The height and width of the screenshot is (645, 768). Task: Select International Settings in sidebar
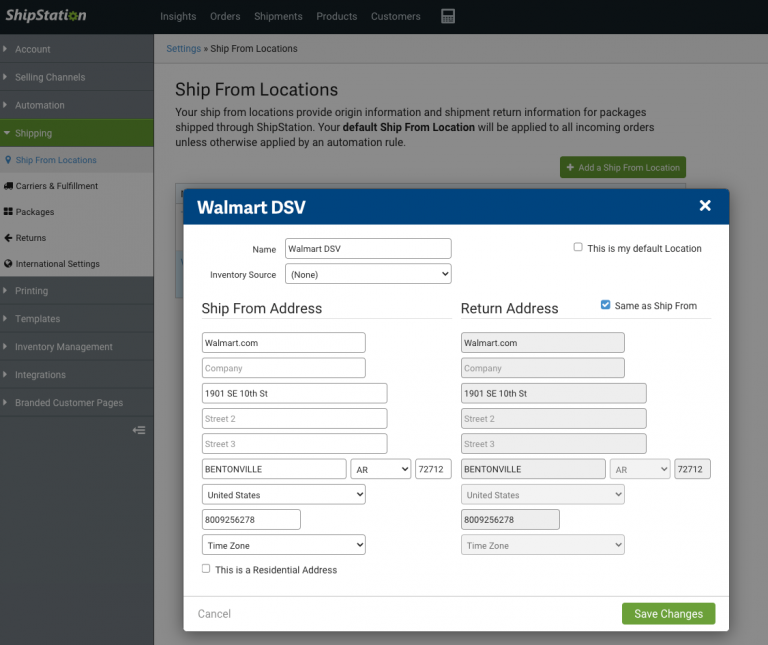[x=76, y=263]
